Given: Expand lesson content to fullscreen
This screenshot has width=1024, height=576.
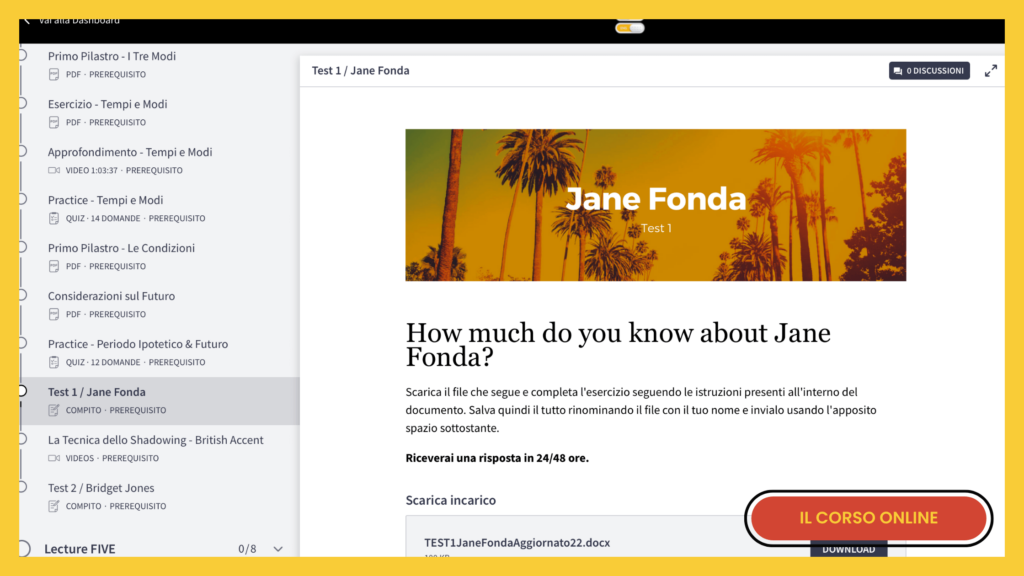Looking at the screenshot, I should [x=991, y=71].
